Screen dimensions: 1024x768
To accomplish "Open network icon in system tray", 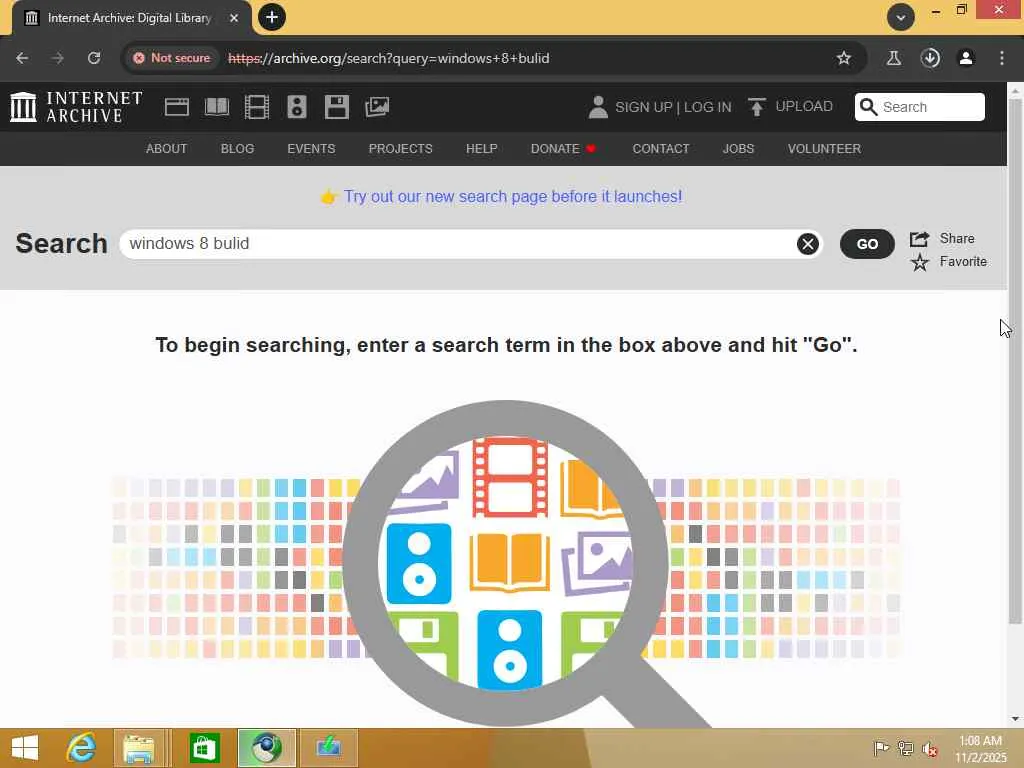I will [905, 748].
